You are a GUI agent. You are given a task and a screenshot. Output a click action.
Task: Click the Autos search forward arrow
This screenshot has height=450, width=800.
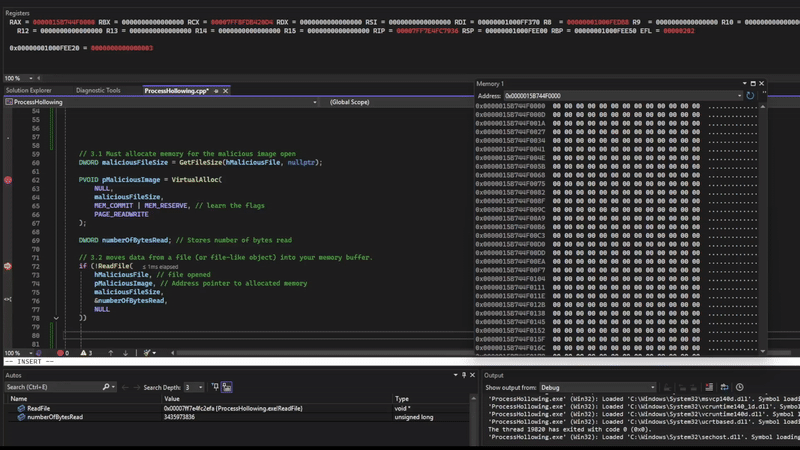136,387
